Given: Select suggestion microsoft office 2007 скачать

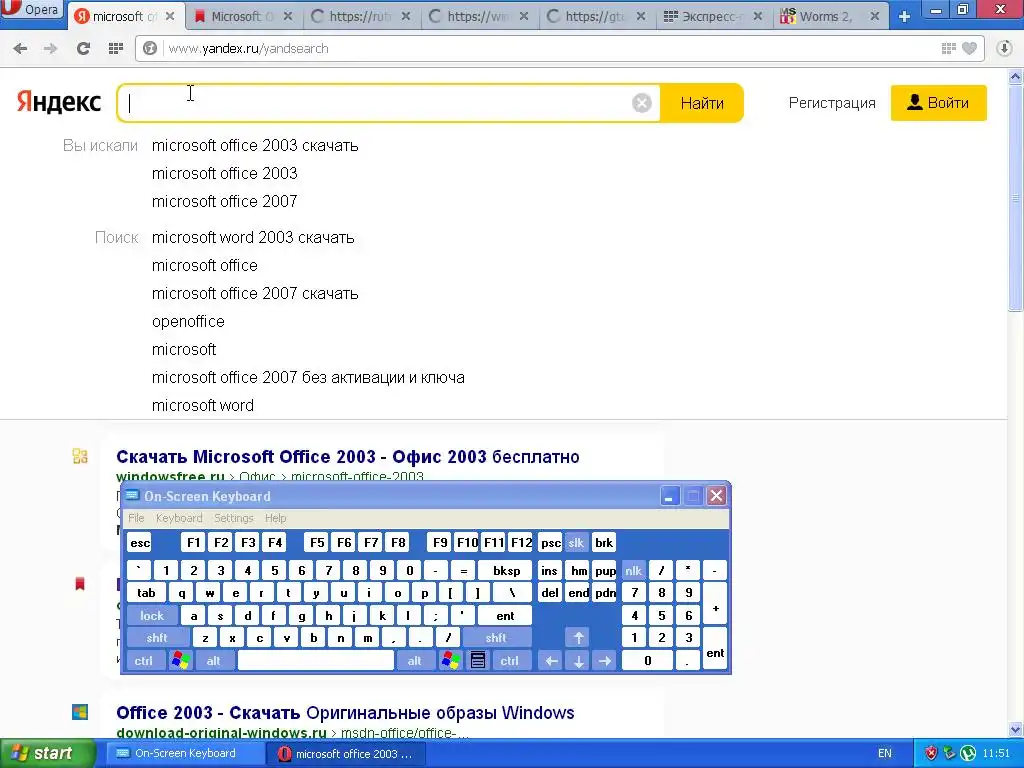Looking at the screenshot, I should 255,293.
